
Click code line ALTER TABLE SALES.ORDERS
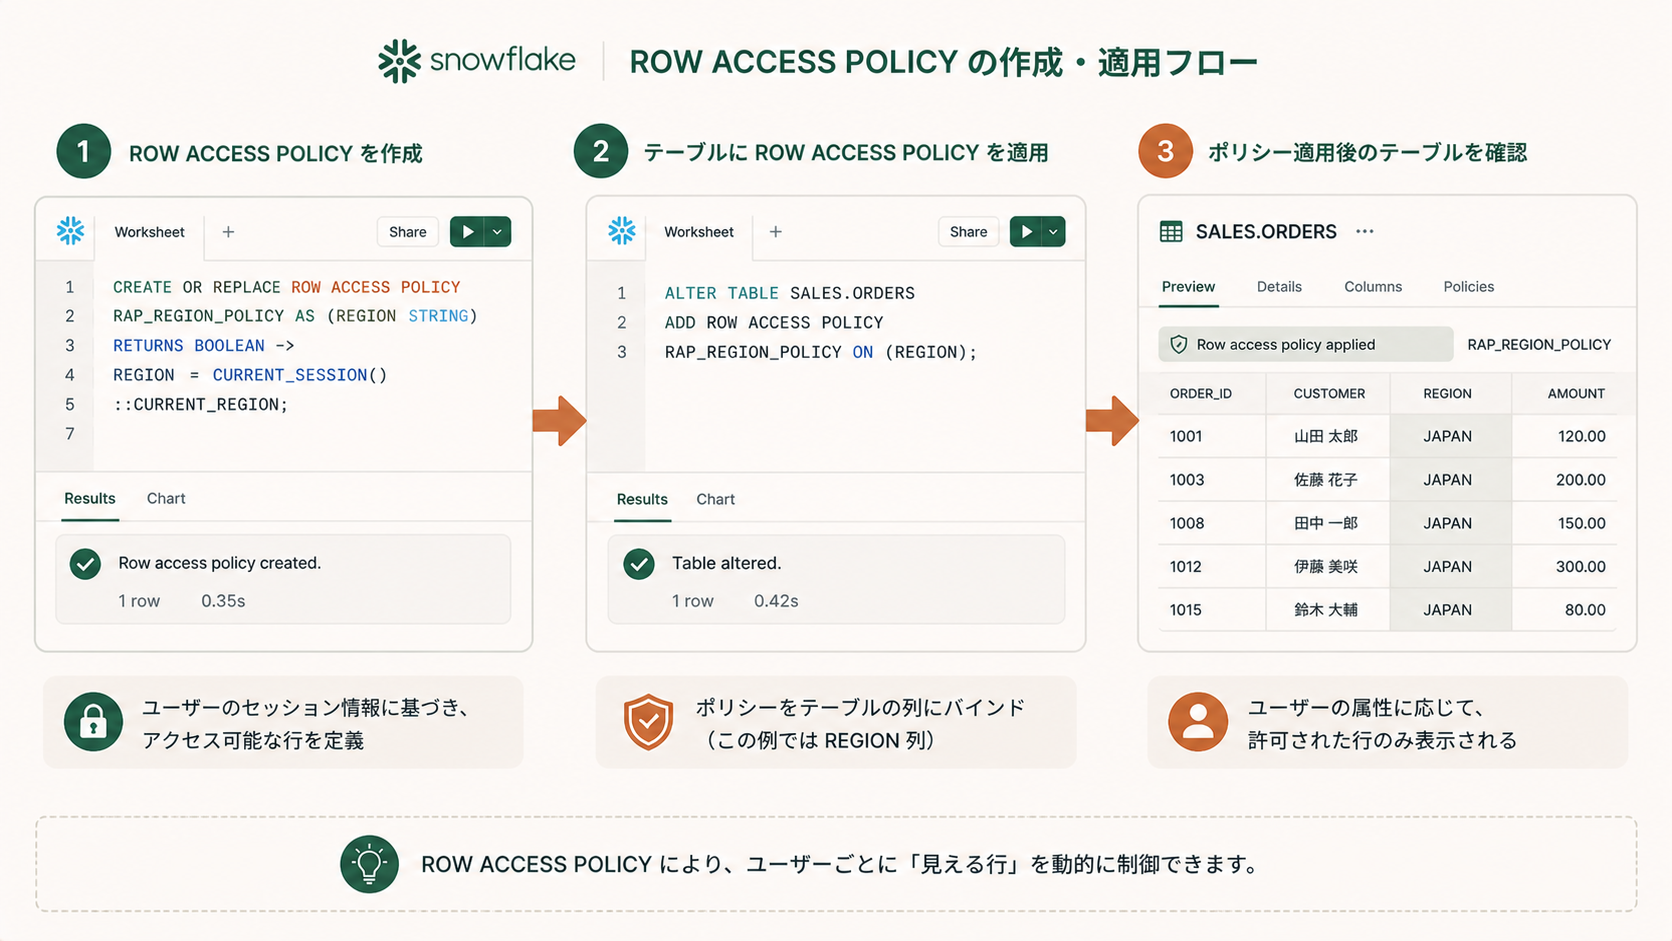pyautogui.click(x=790, y=293)
